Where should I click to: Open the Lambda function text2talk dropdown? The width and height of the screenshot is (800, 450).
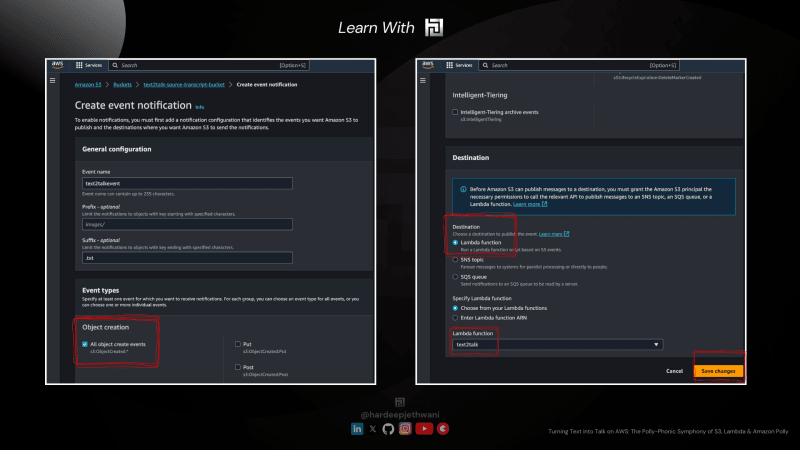pos(558,345)
